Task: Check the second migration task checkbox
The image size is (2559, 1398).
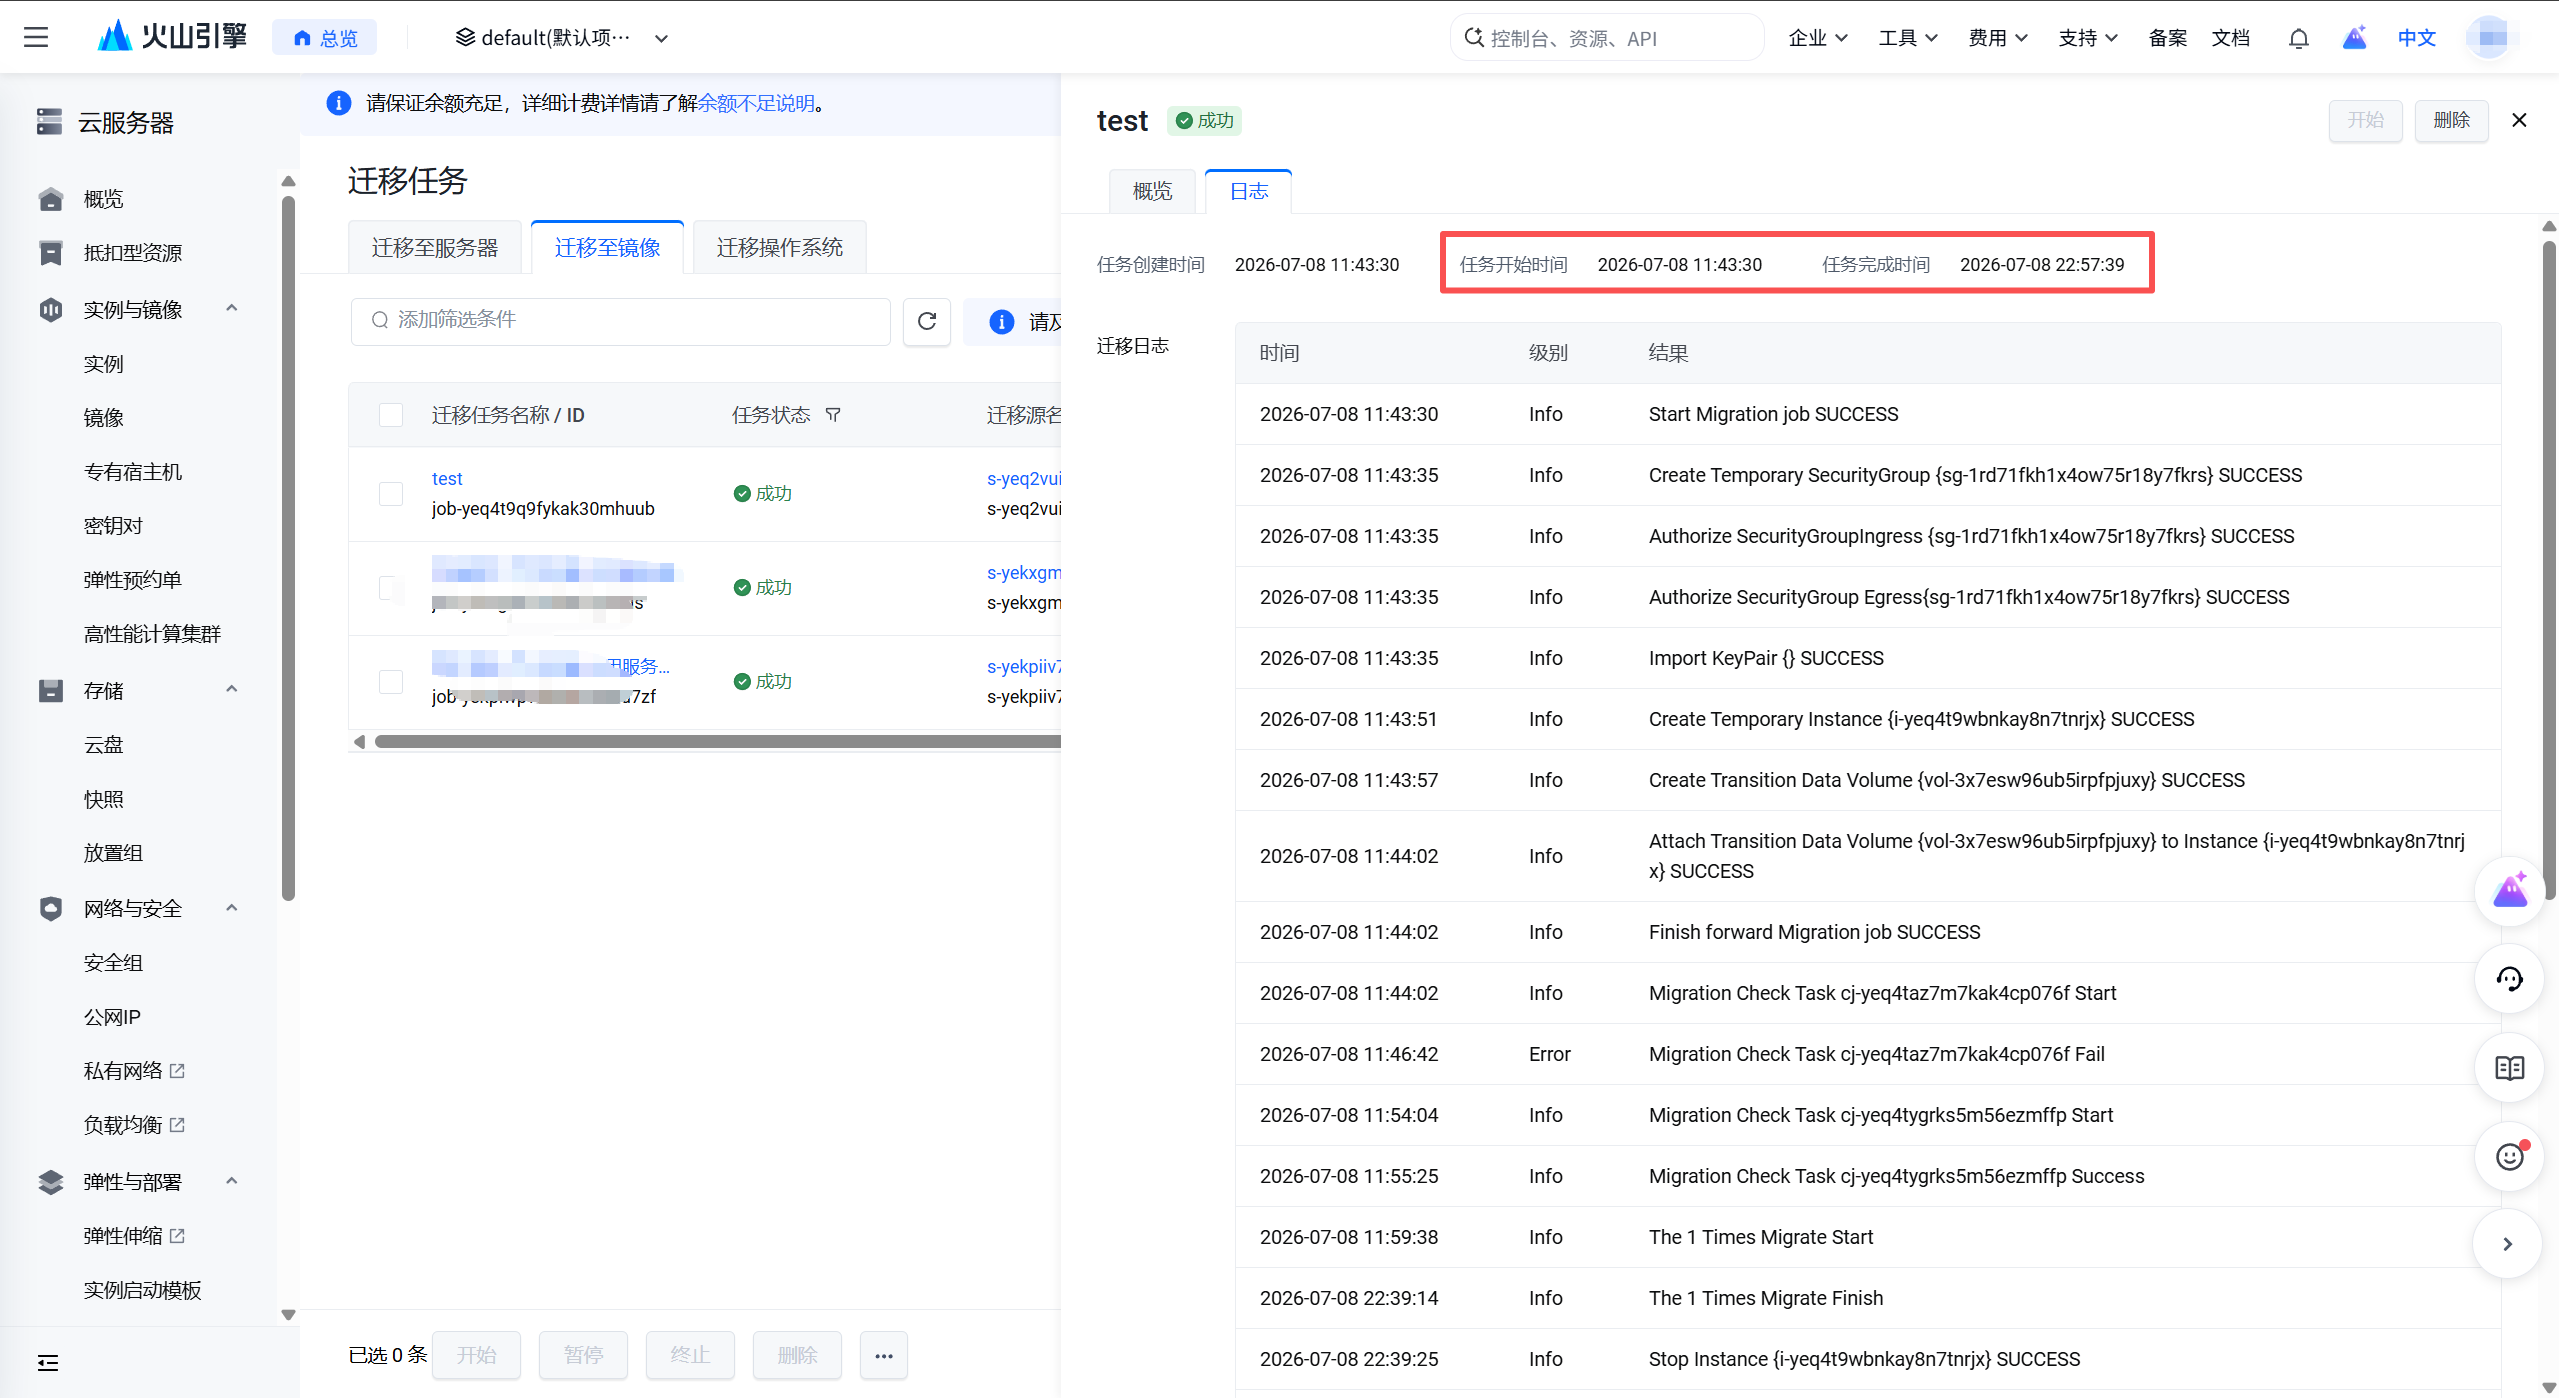Action: (391, 588)
